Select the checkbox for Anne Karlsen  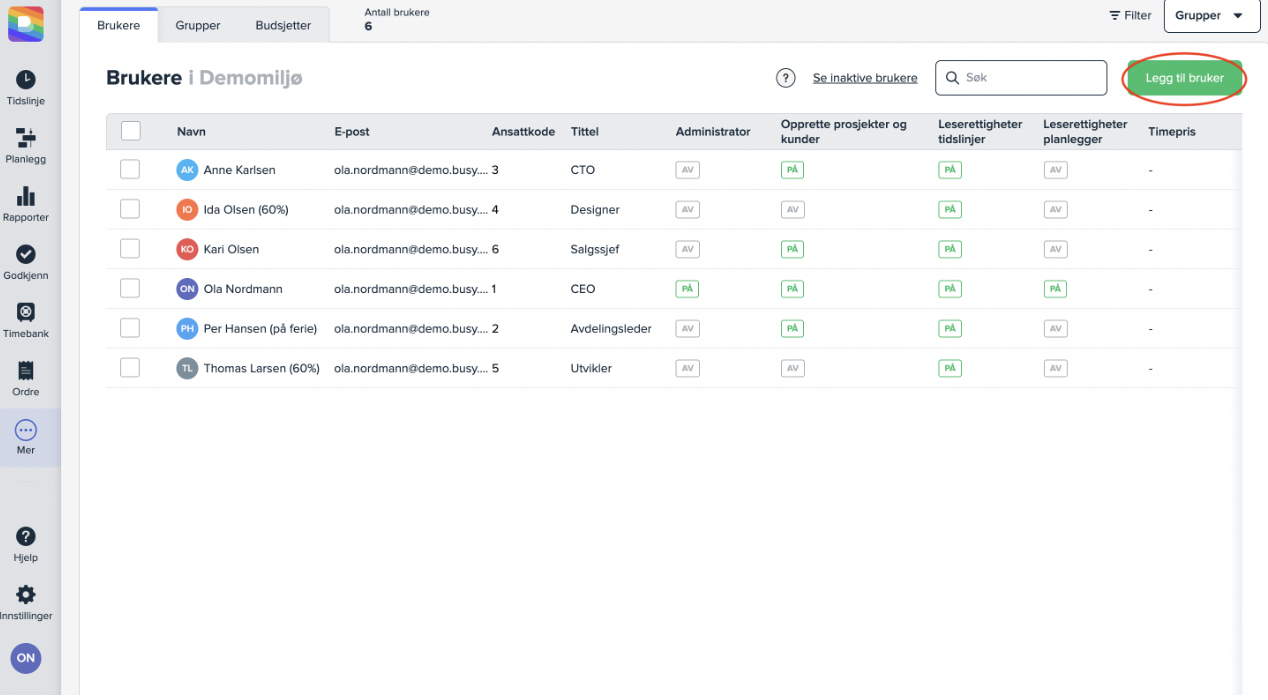(130, 170)
